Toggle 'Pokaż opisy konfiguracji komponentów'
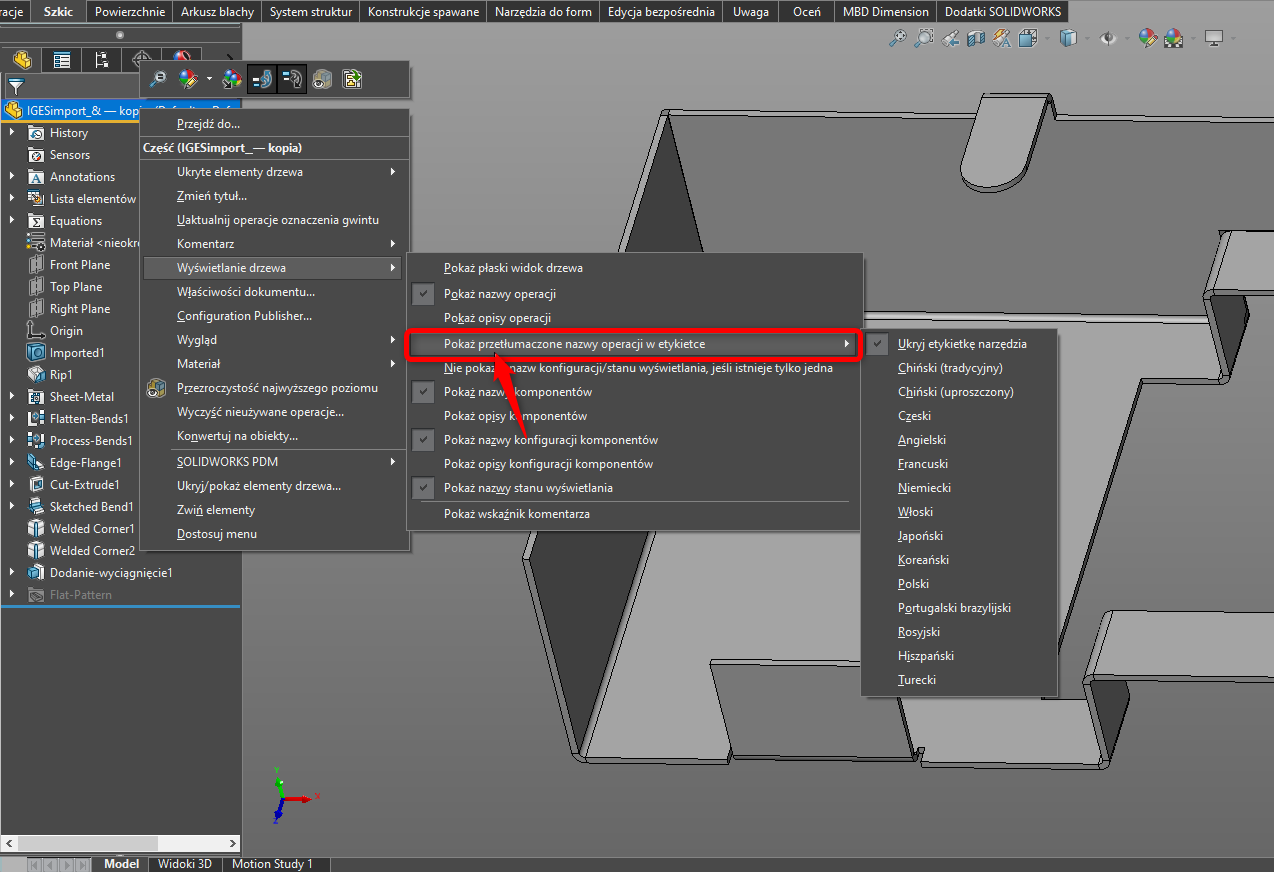The image size is (1274, 872). [x=548, y=464]
